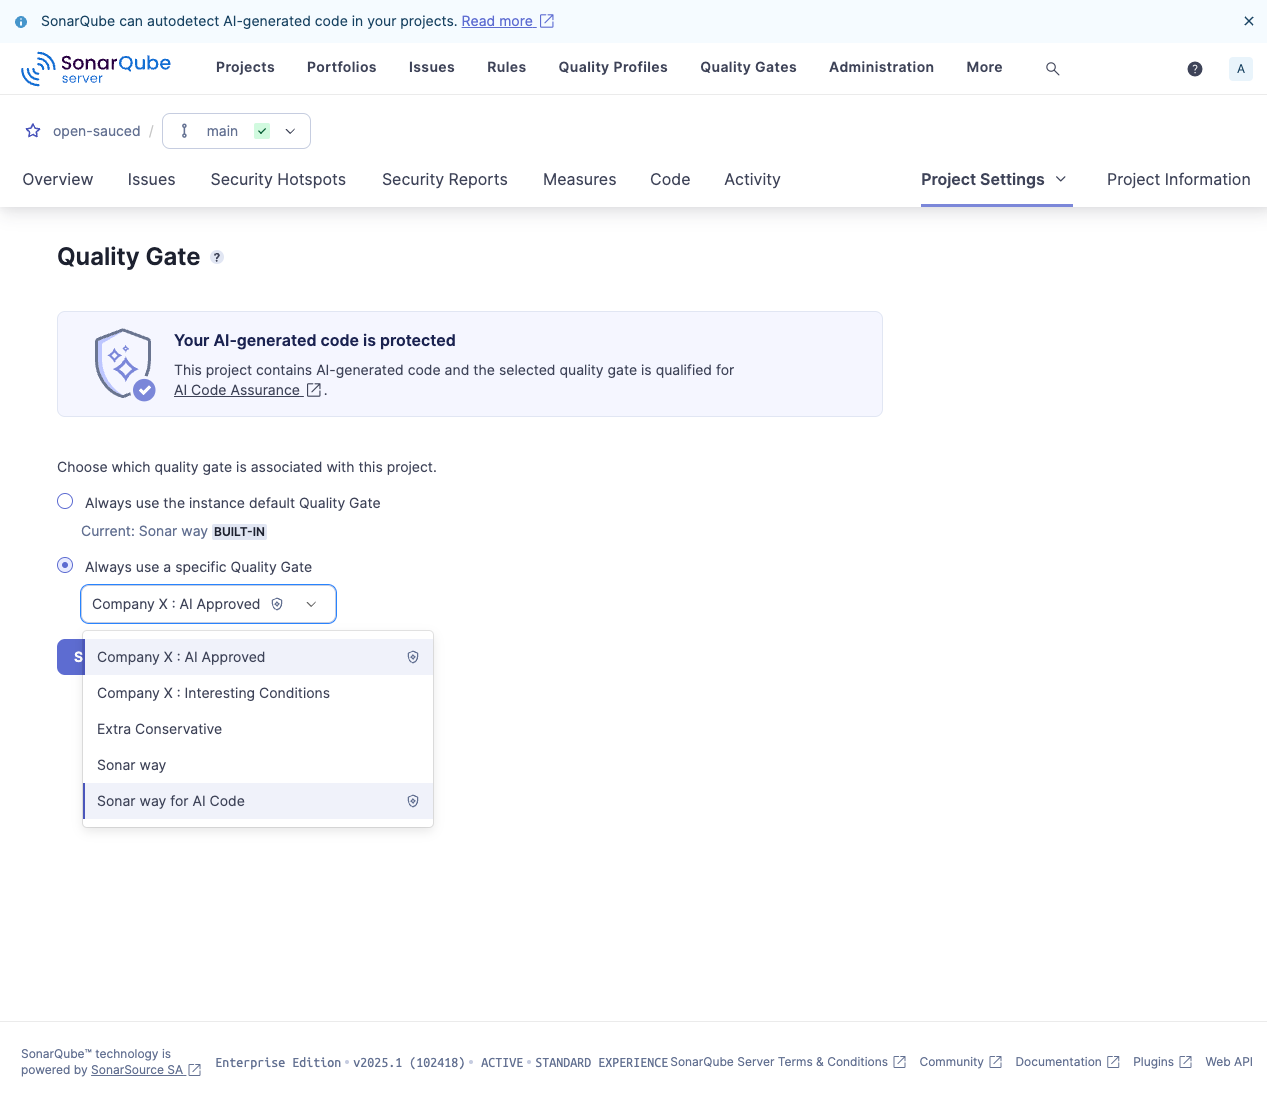Open the user account avatar menu

(x=1240, y=68)
